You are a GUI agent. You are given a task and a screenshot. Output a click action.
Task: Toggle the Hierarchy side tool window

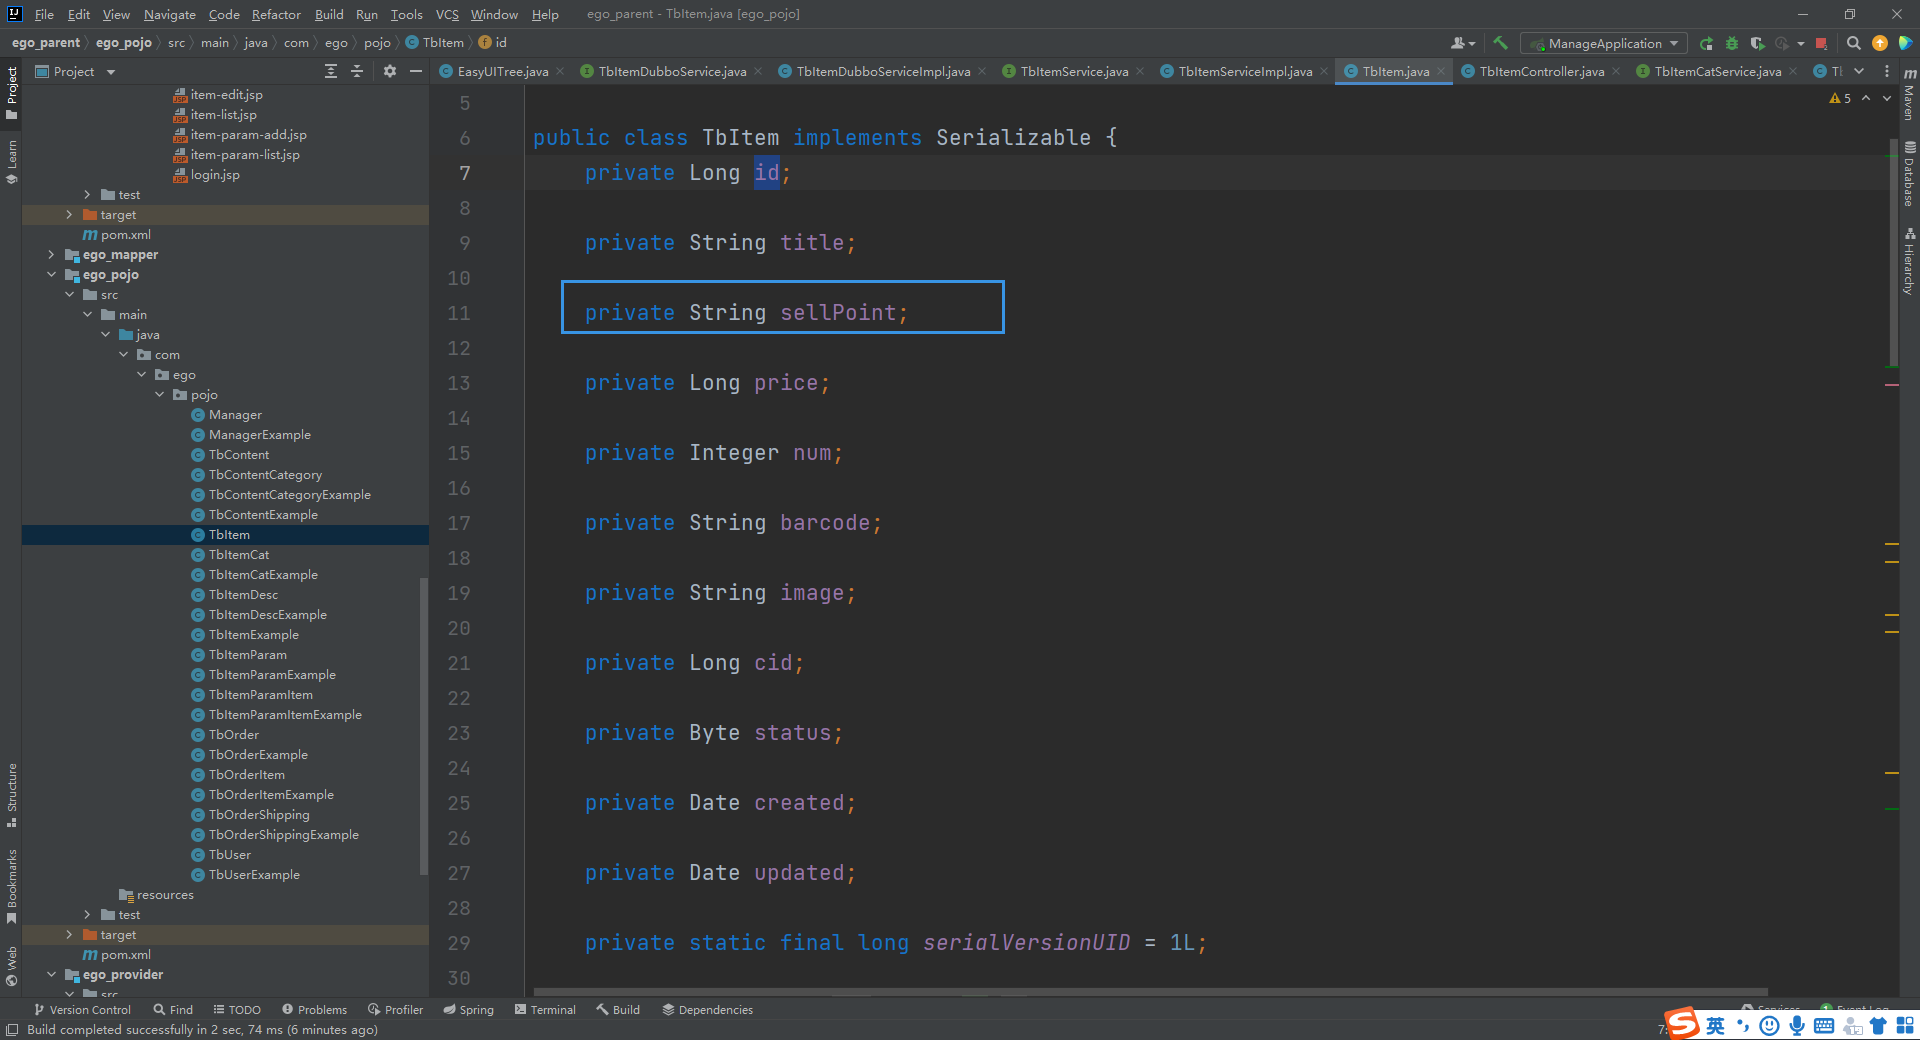(x=1909, y=261)
